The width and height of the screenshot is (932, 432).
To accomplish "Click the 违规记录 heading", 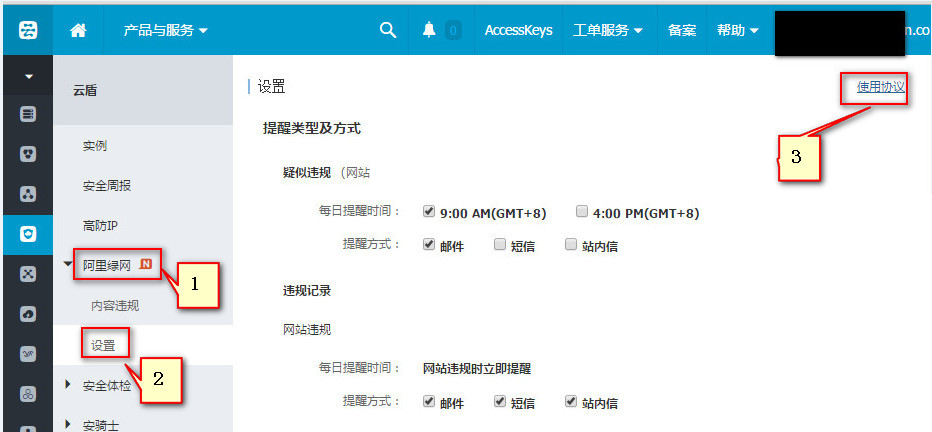I will 307,291.
